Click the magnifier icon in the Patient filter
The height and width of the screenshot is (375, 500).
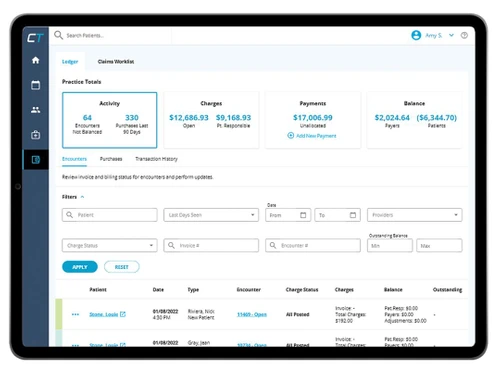pyautogui.click(x=69, y=215)
